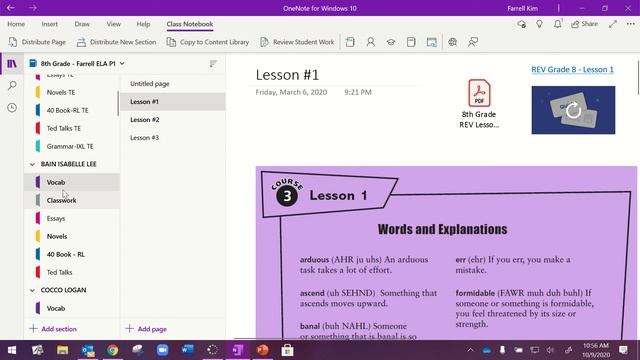Click Distribute New Section
640x360 pixels.
116,42
